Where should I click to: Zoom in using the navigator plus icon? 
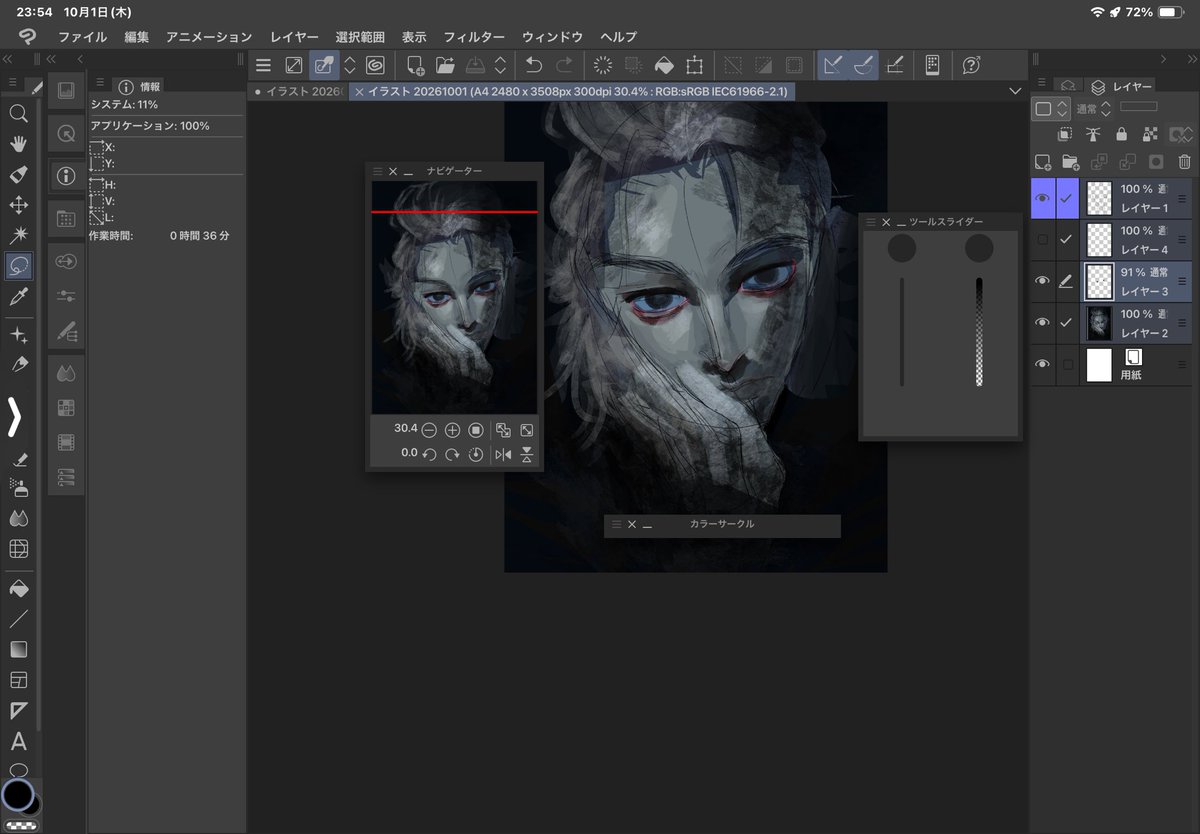[452, 430]
